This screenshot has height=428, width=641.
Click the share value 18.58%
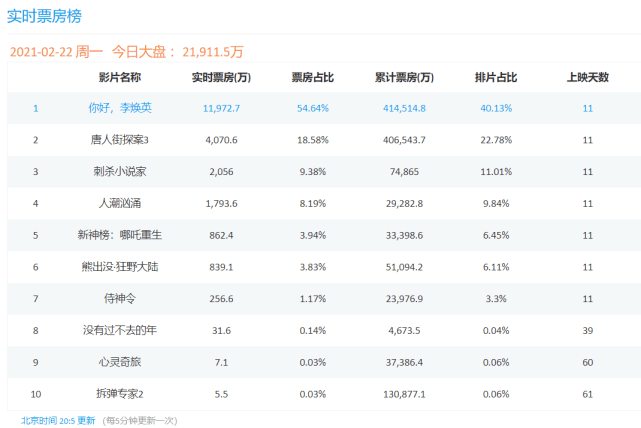click(313, 140)
